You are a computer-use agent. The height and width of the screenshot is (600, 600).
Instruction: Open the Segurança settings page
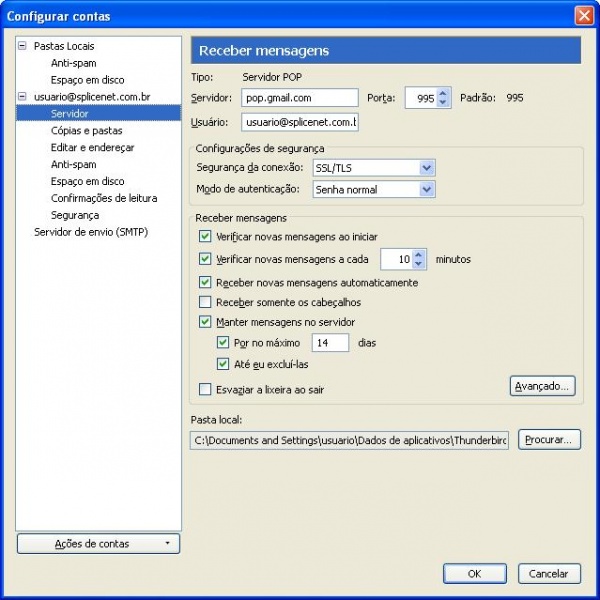tap(75, 215)
